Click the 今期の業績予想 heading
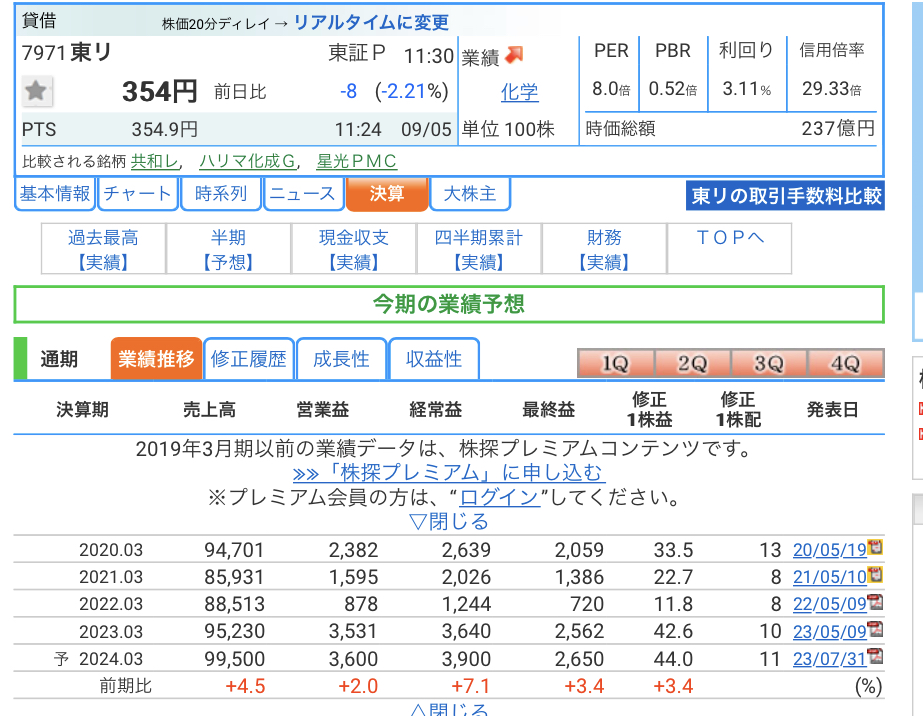This screenshot has height=716, width=923. (x=449, y=304)
